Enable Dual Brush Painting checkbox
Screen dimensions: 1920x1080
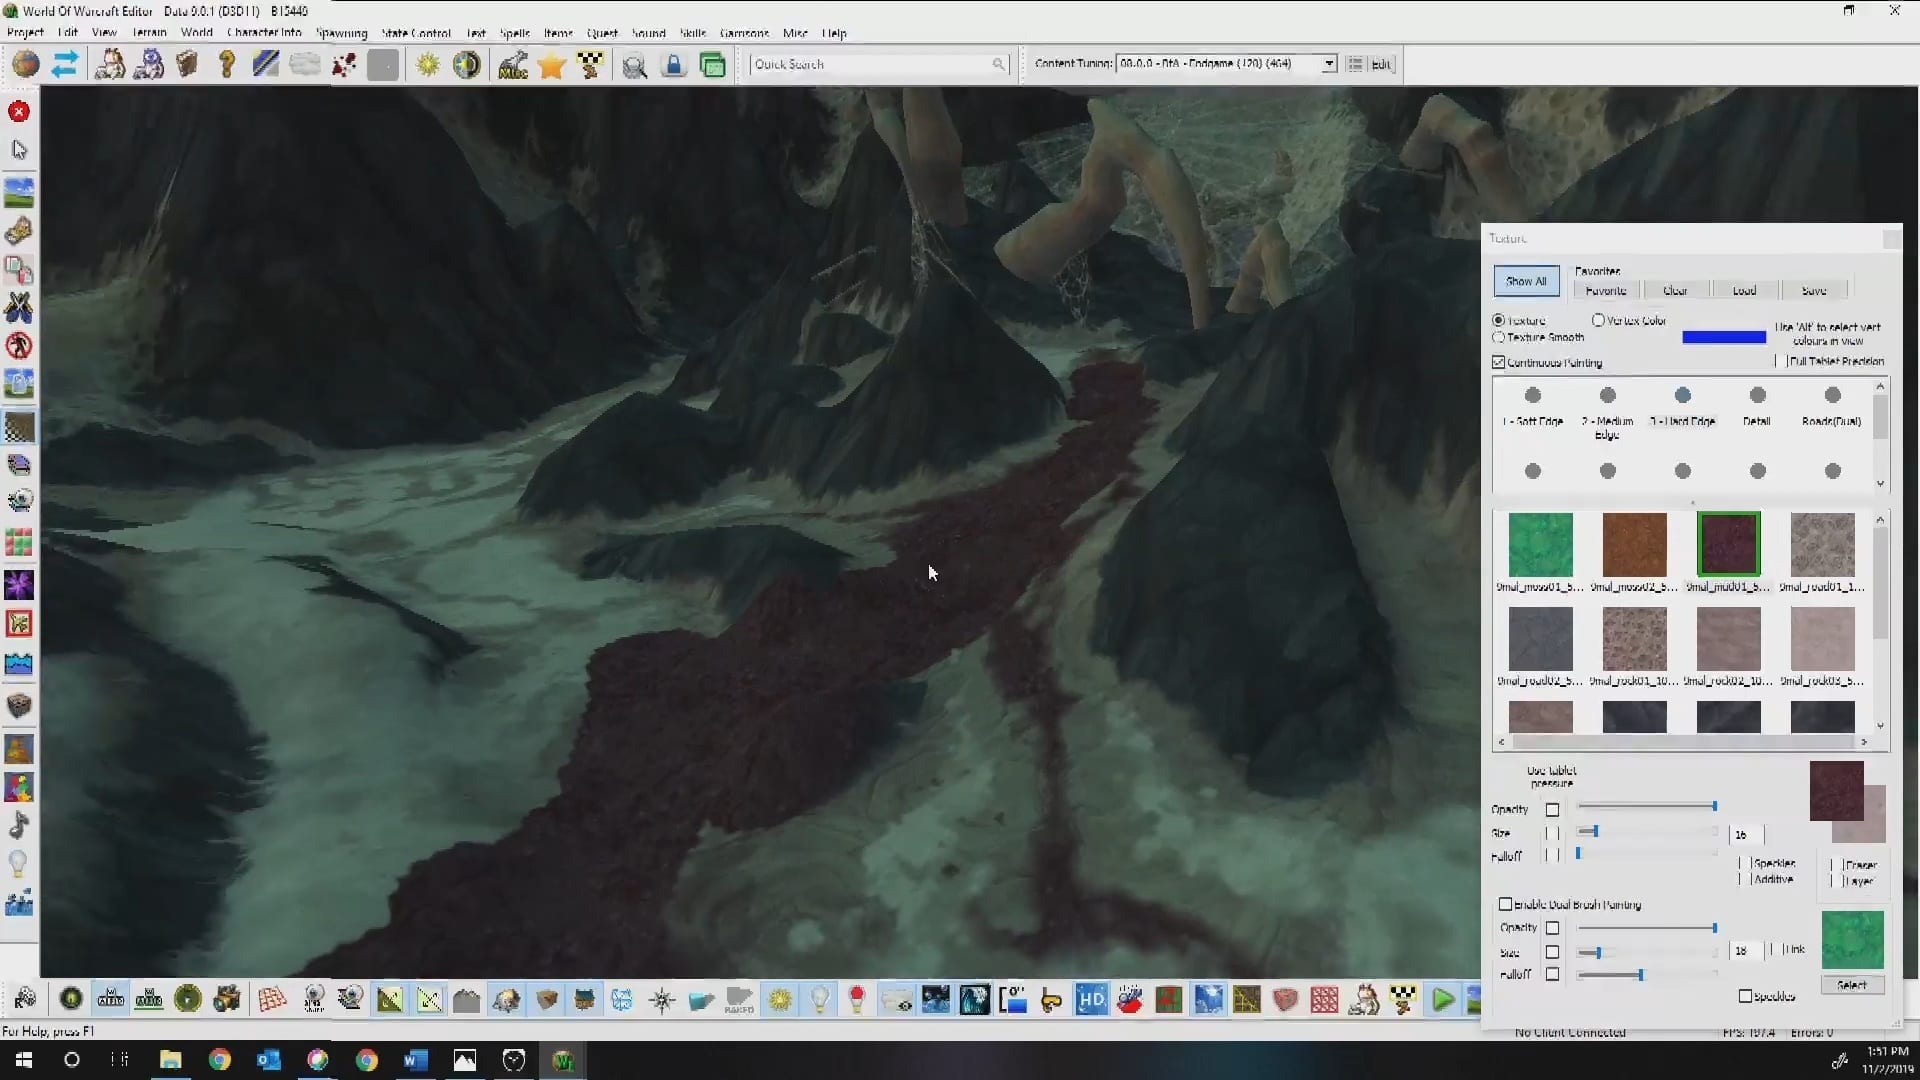[1505, 904]
